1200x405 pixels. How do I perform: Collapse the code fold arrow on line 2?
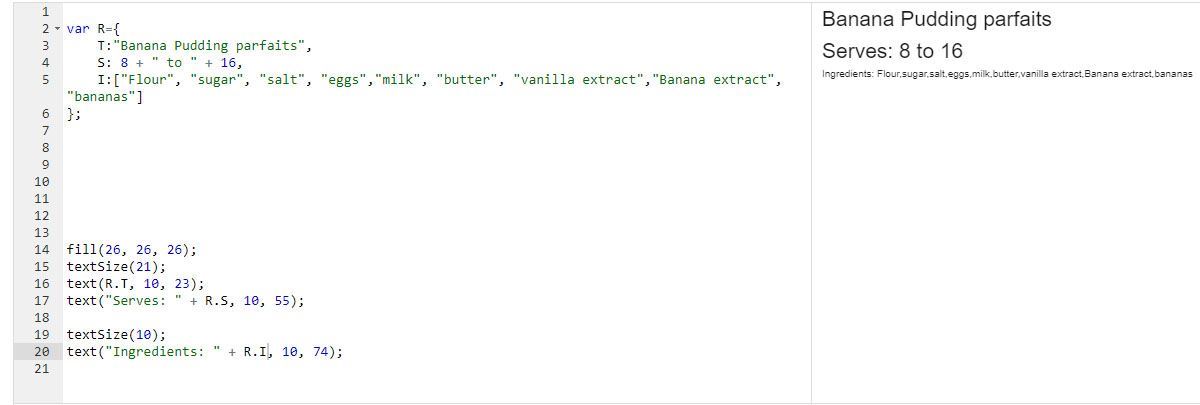click(x=57, y=29)
